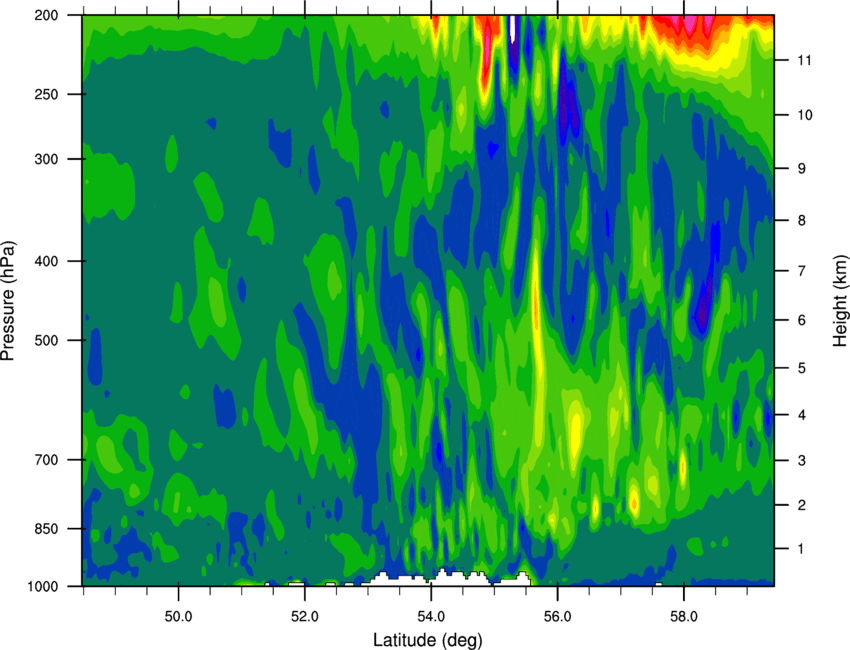Click the 58.0 latitude tick label
This screenshot has height=650, width=850.
[684, 617]
